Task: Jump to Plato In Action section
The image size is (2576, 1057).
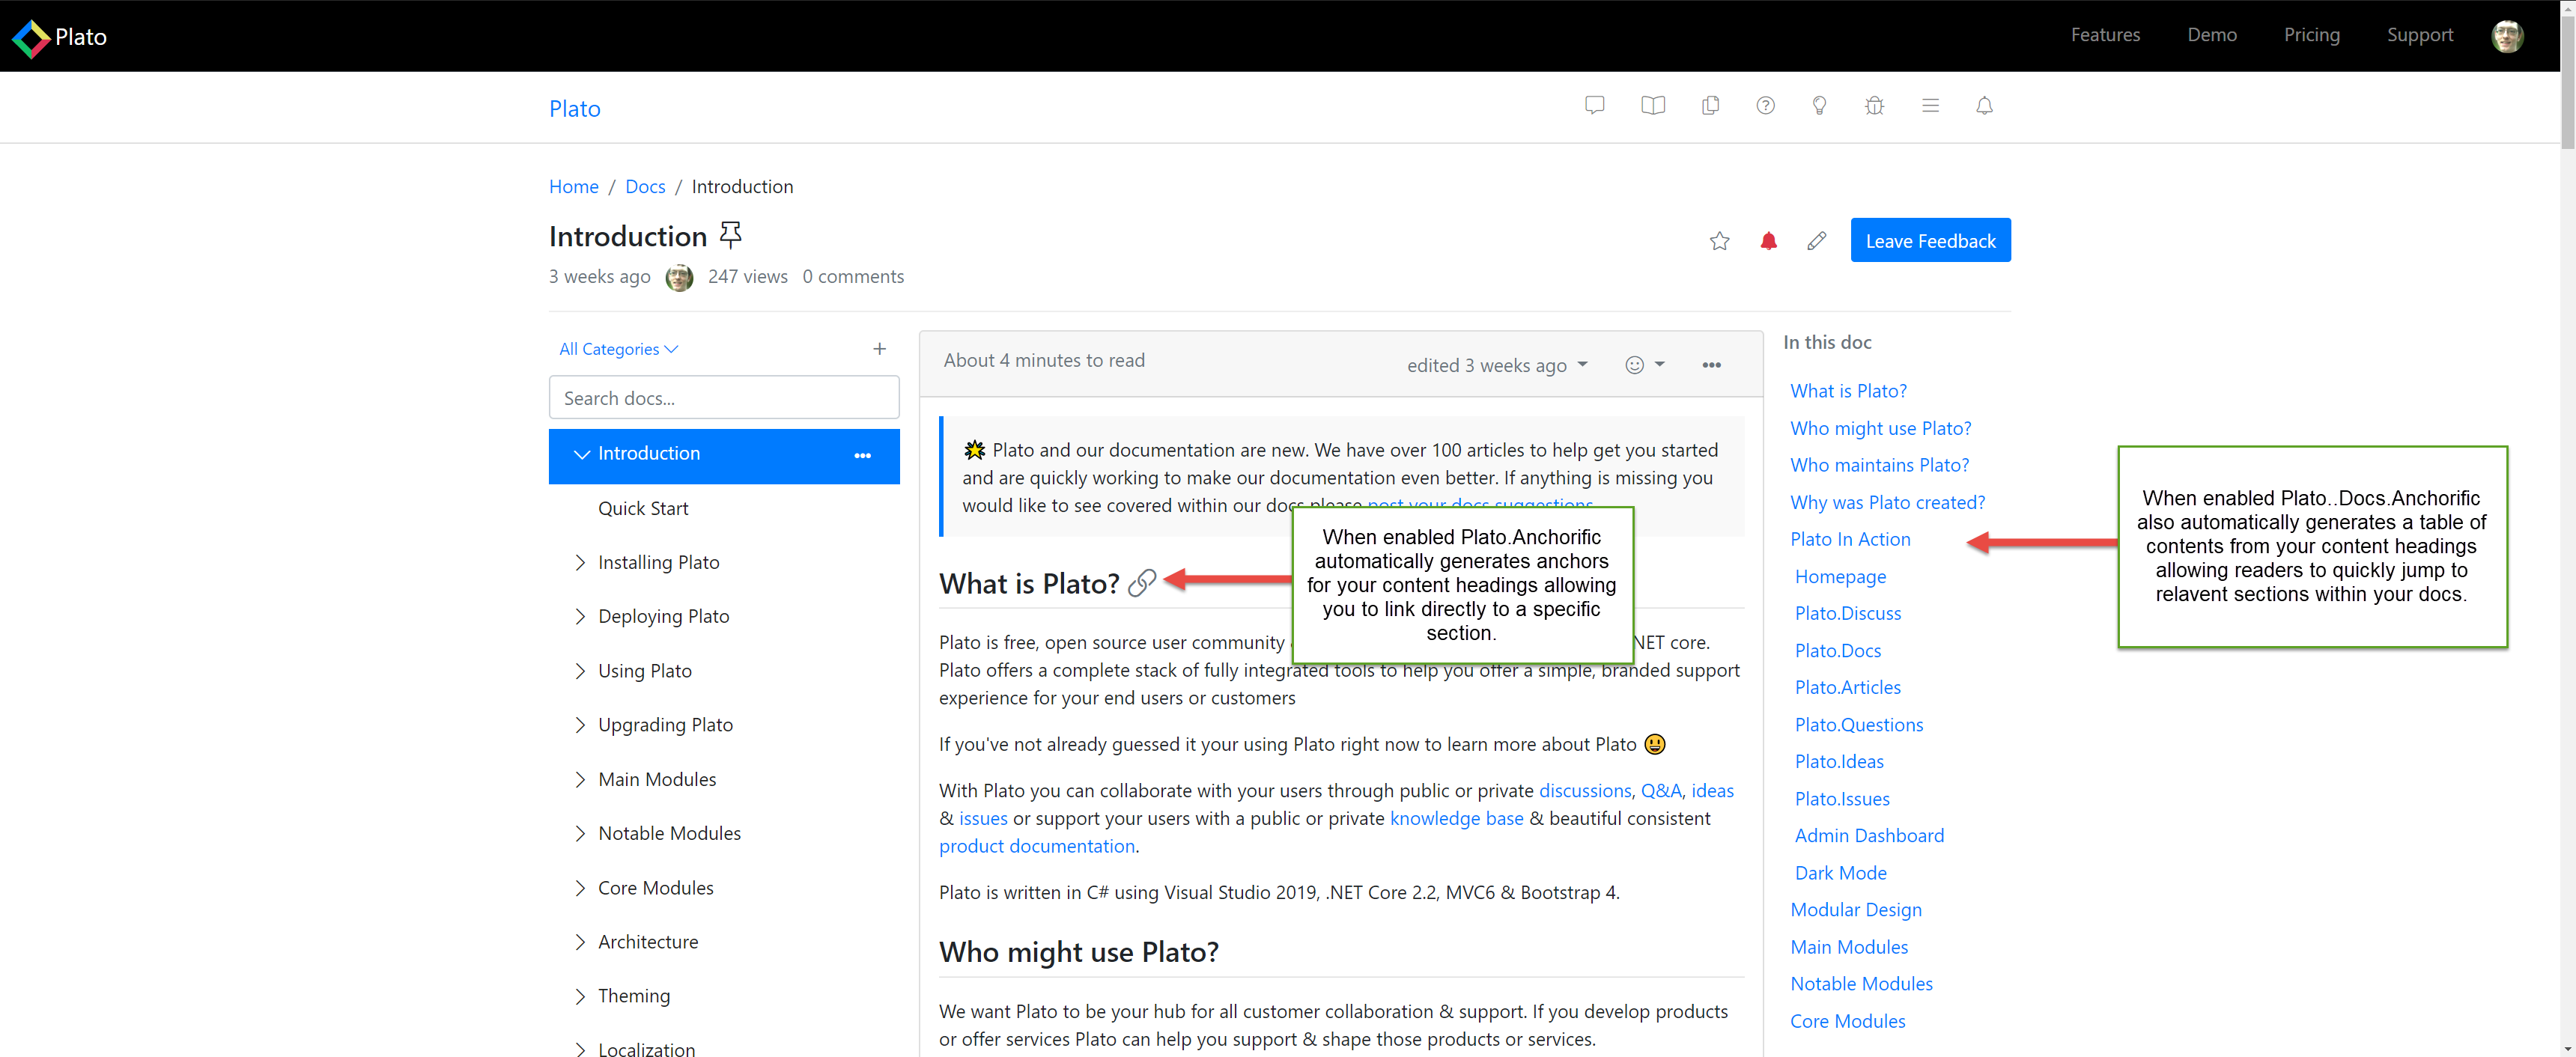Action: click(x=1850, y=540)
